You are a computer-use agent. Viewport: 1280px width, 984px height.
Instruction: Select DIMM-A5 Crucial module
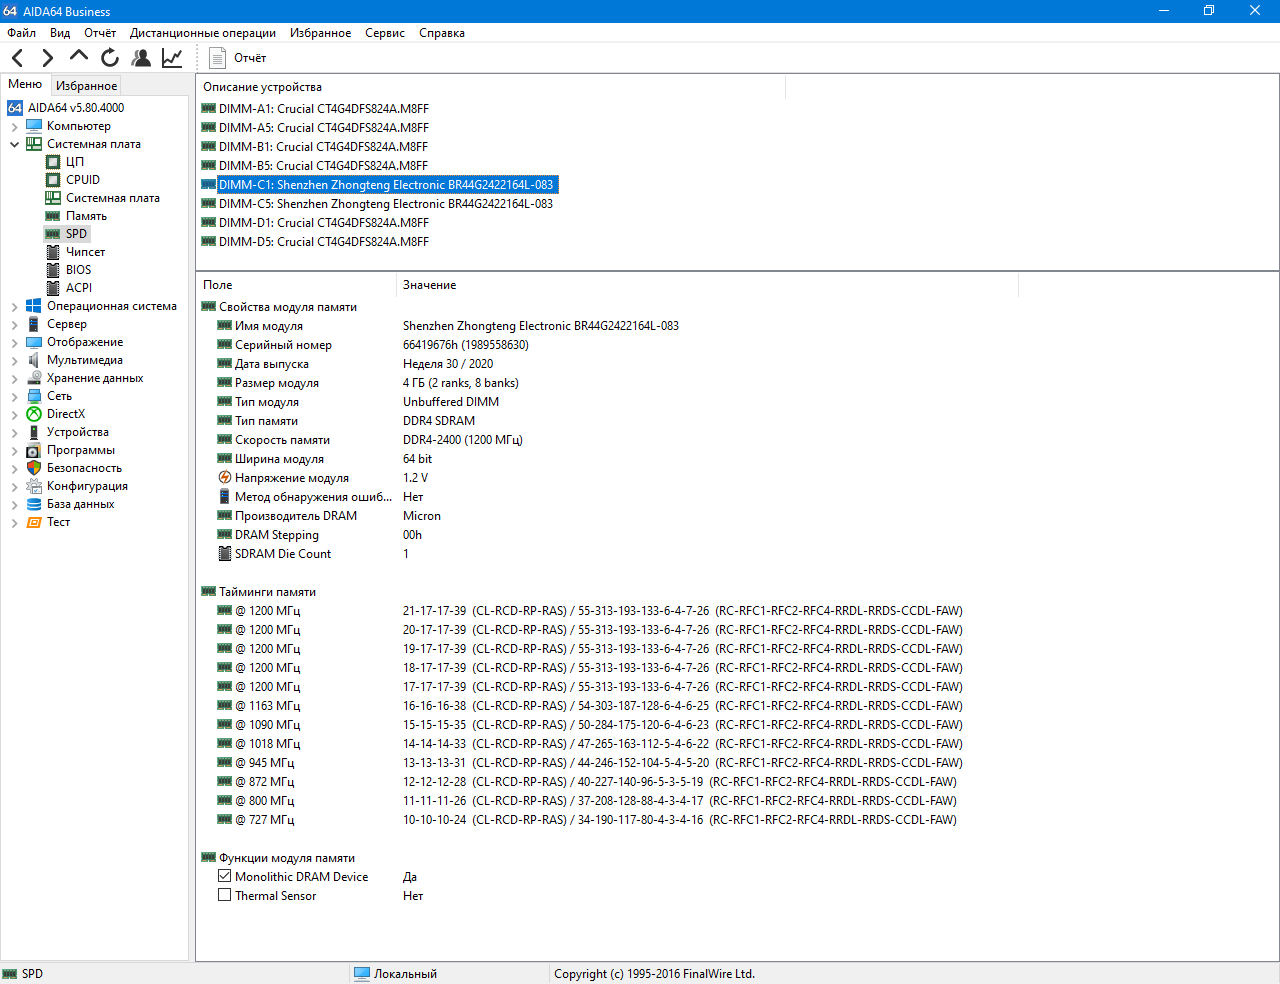tap(324, 128)
